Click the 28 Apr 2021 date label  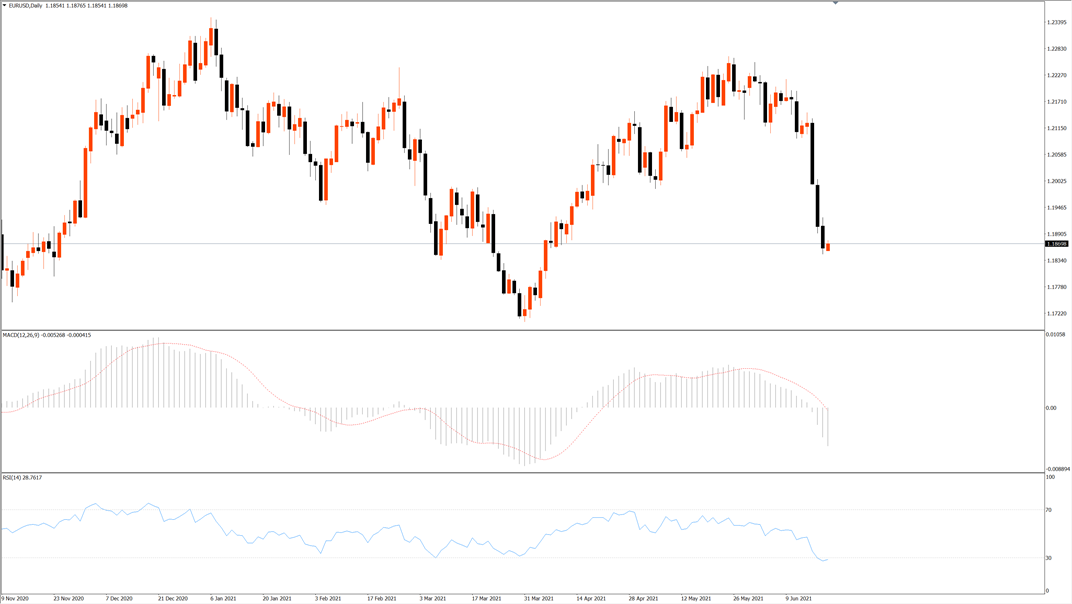point(643,599)
